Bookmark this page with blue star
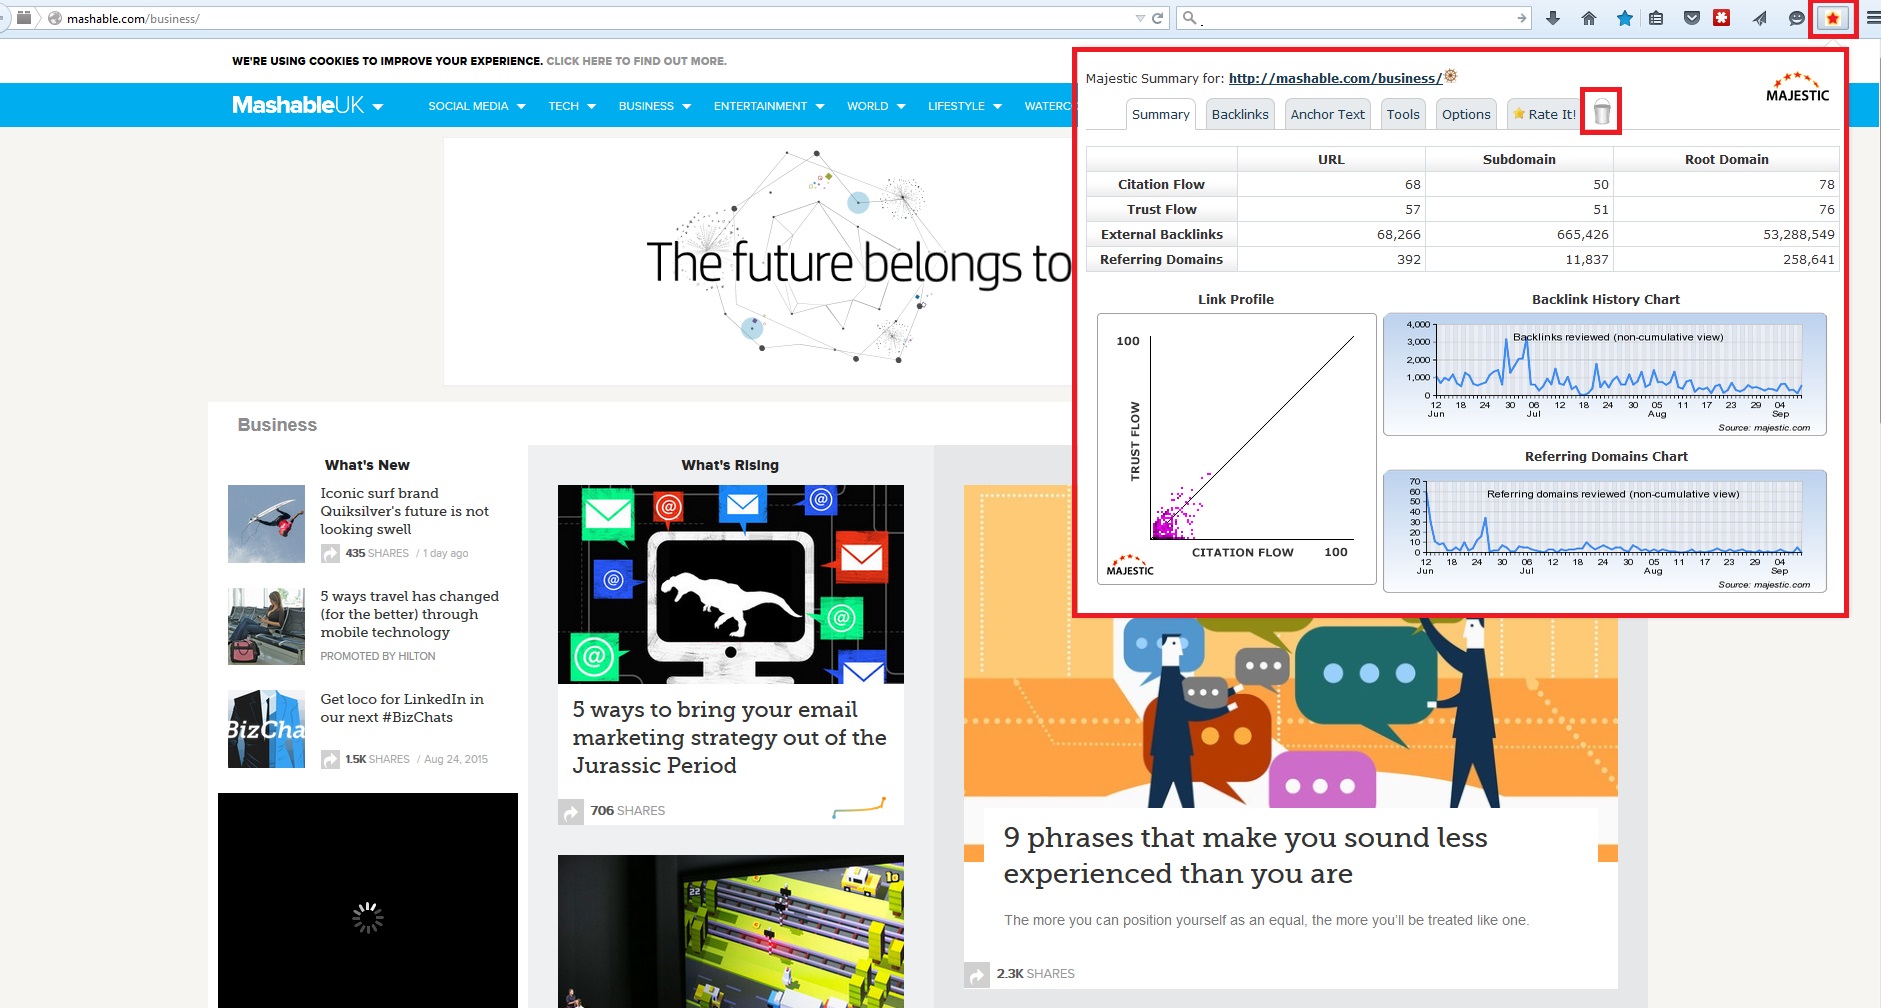The height and width of the screenshot is (1008, 1881). pyautogui.click(x=1625, y=18)
